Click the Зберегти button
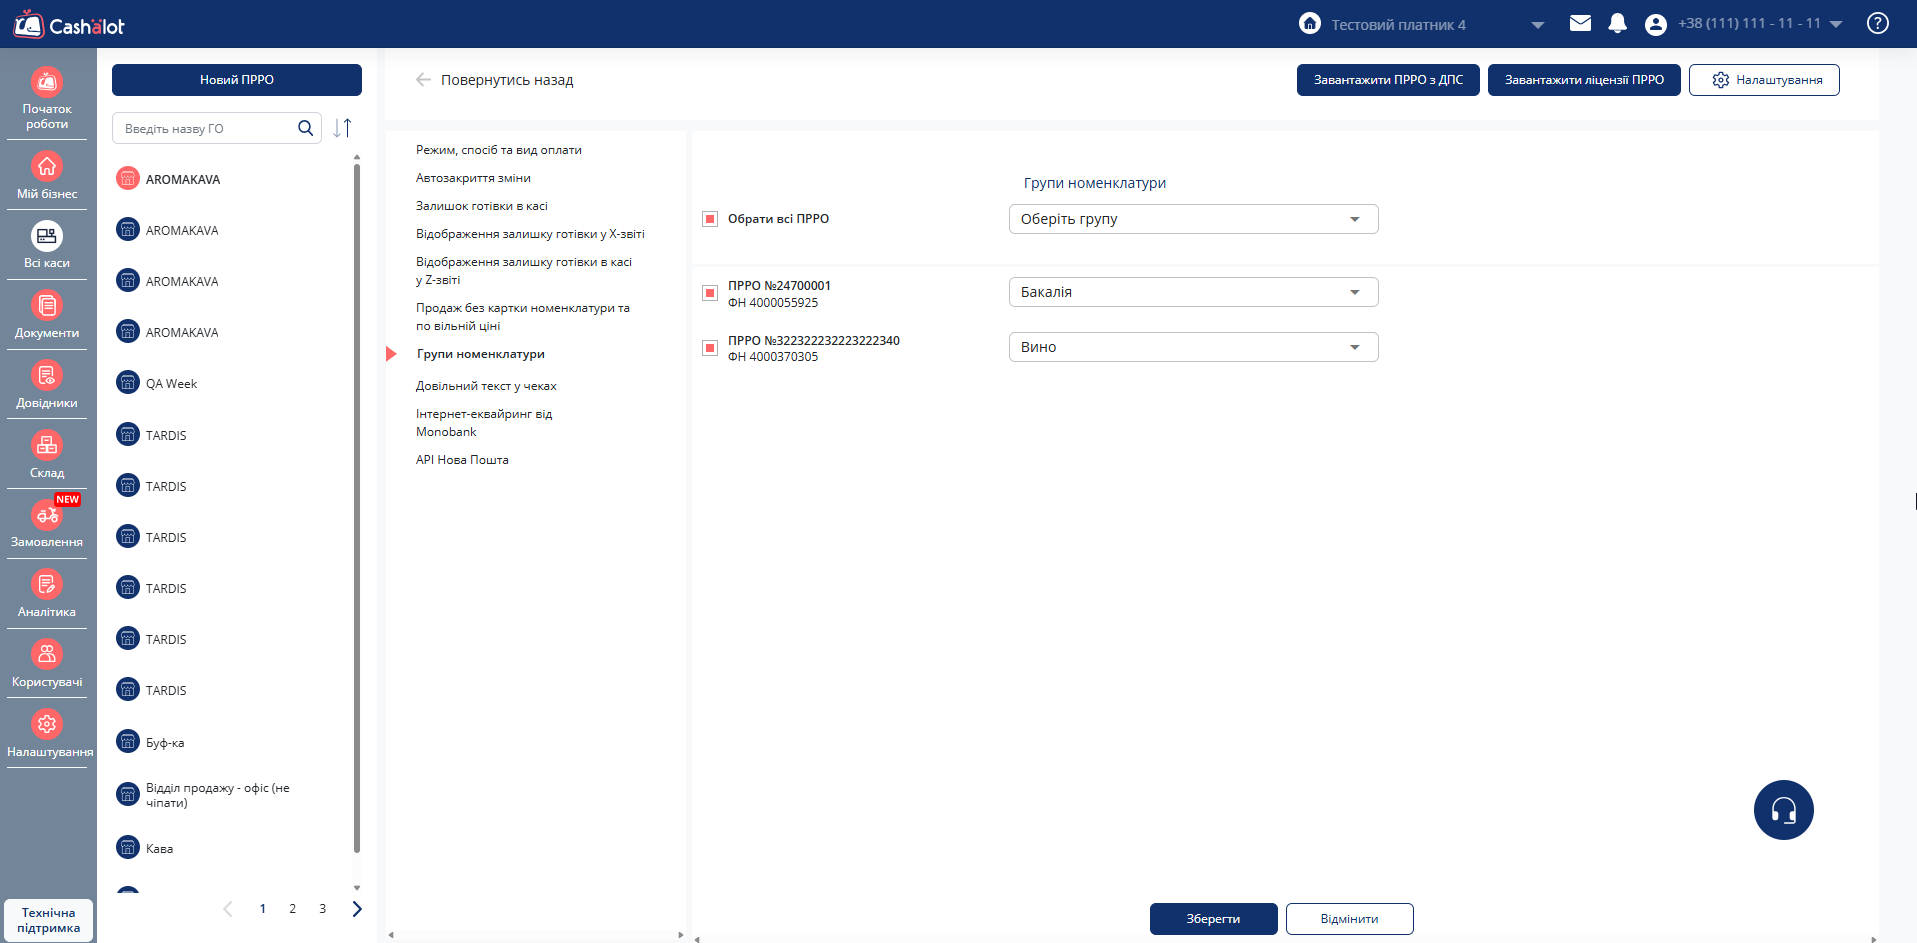The image size is (1917, 943). (x=1213, y=919)
